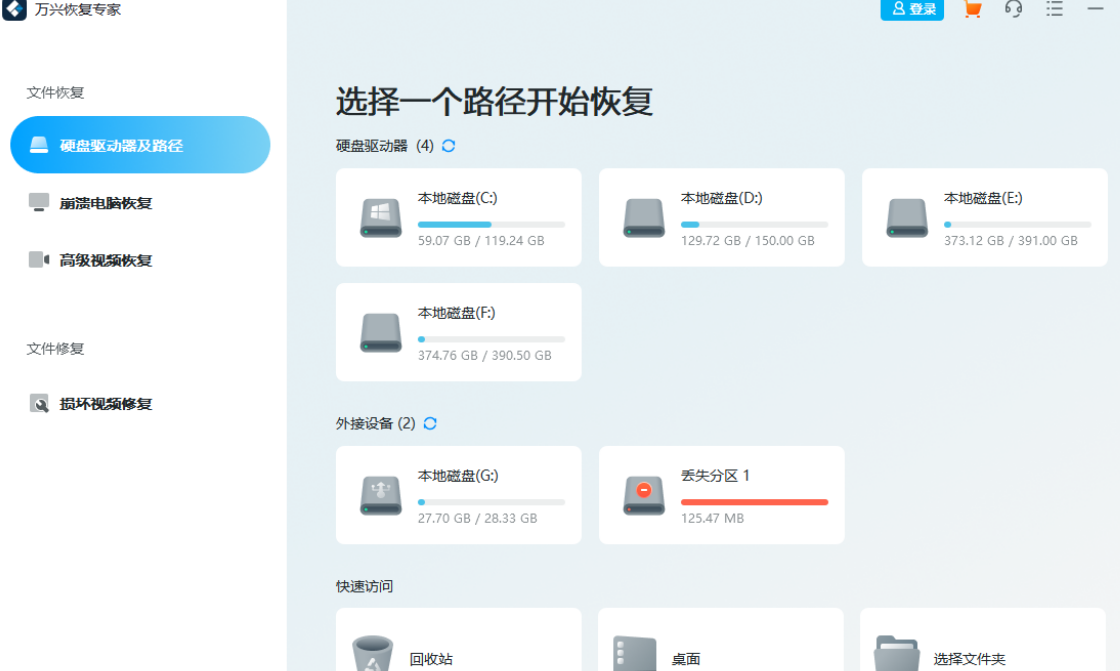Open customer support headset icon
The width and height of the screenshot is (1120, 671).
(x=1013, y=9)
